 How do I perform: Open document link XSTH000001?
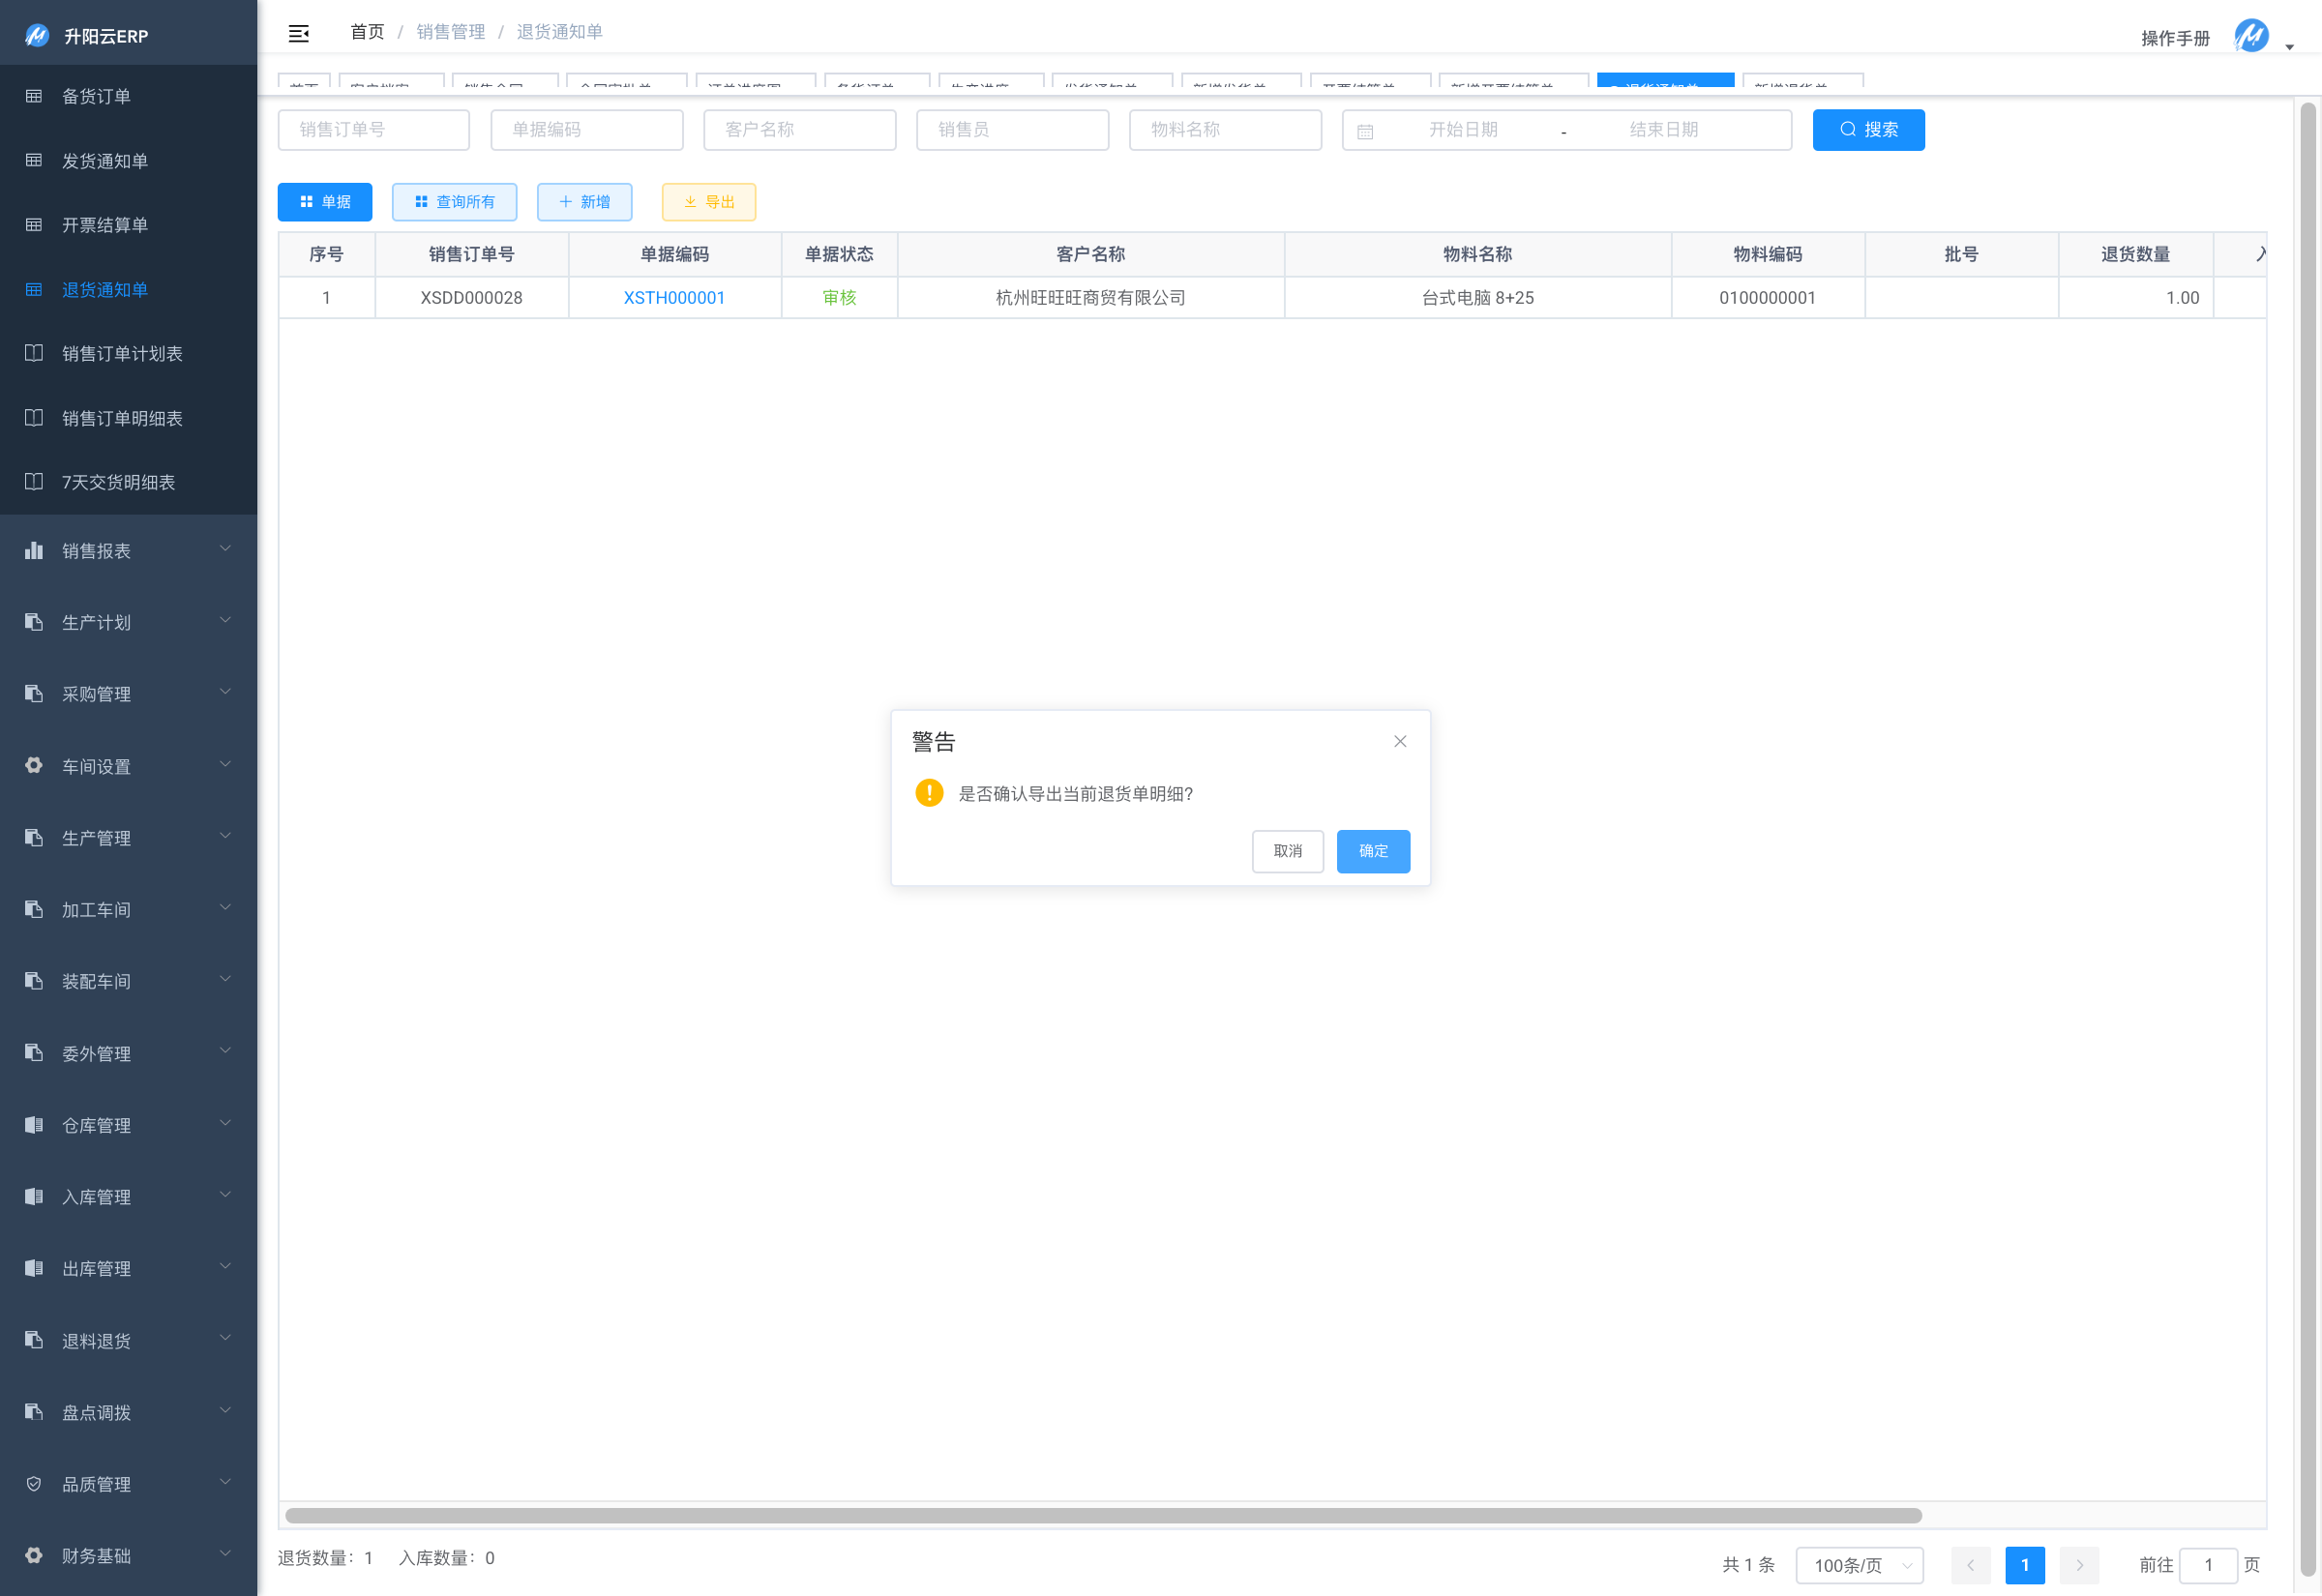pyautogui.click(x=673, y=298)
